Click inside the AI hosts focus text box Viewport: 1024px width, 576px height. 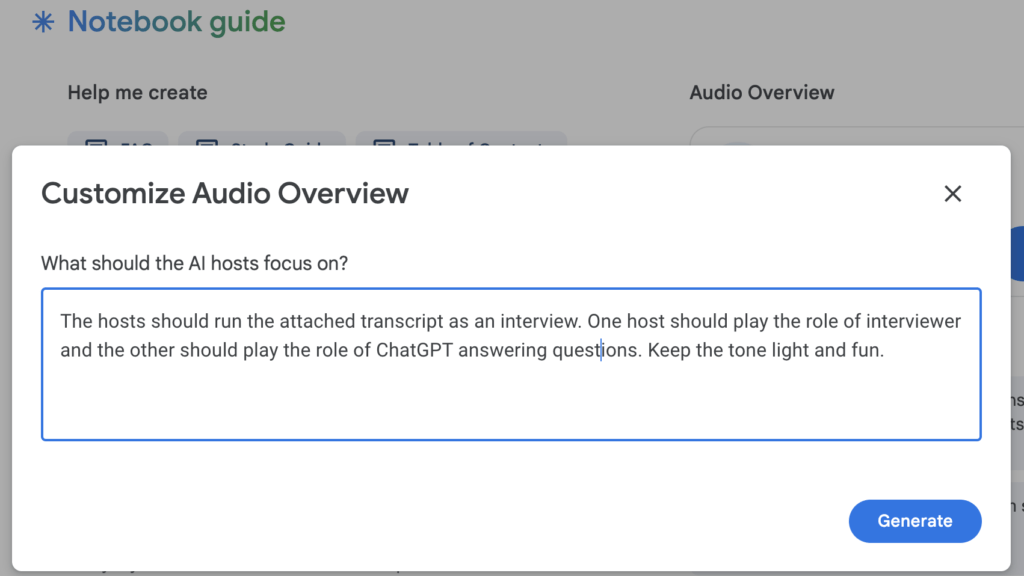pos(511,364)
